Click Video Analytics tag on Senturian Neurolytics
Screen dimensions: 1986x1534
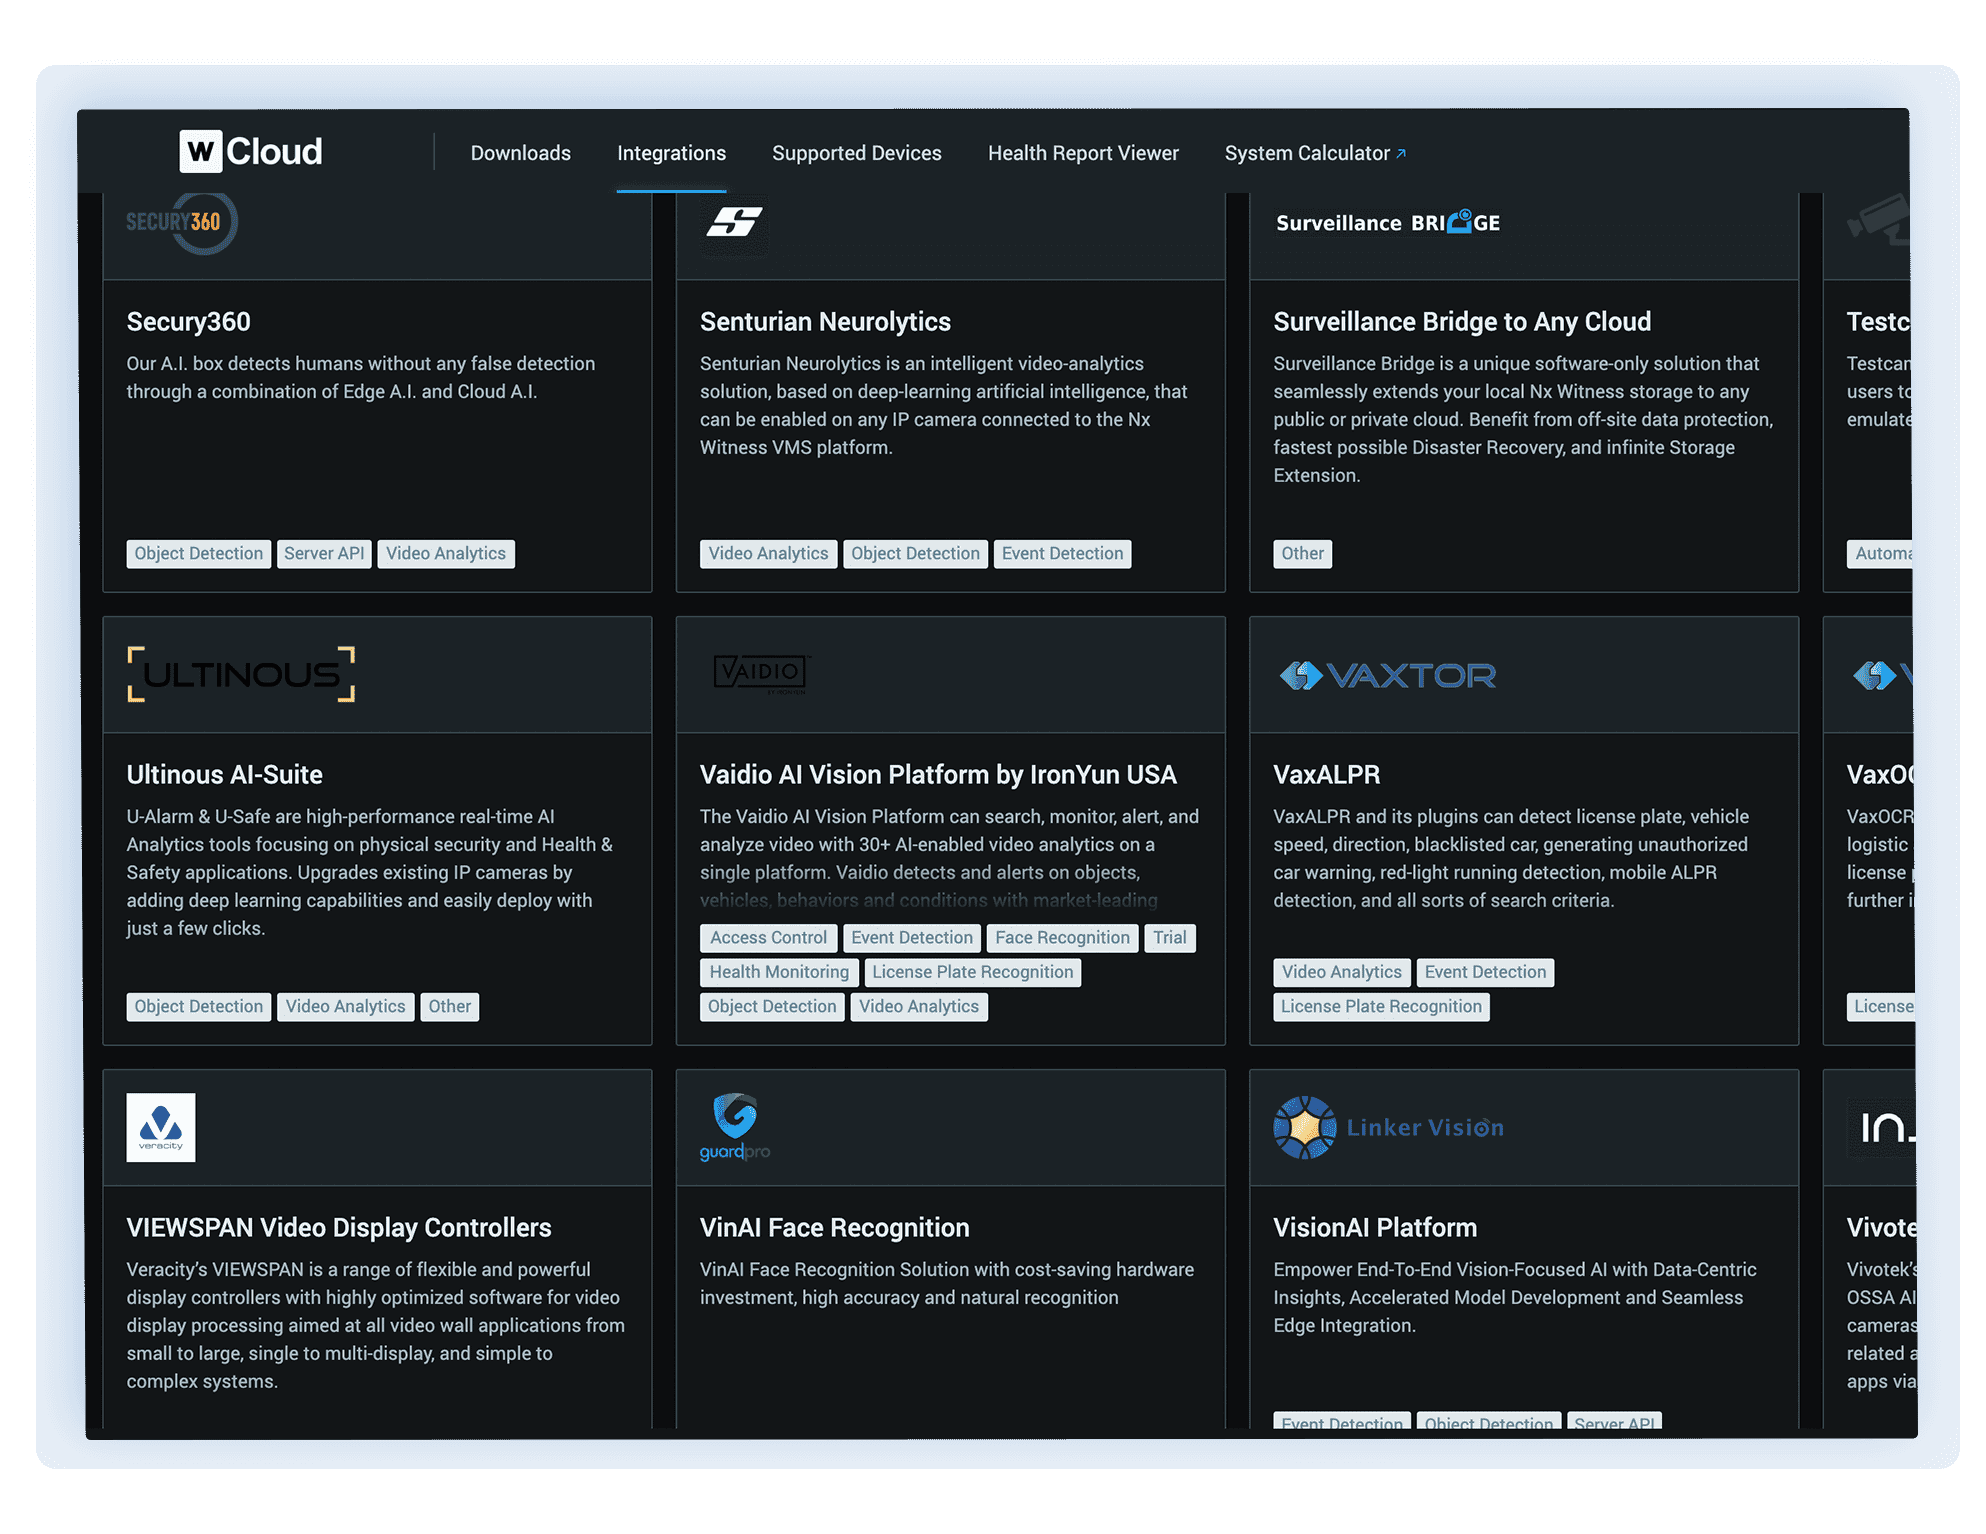point(768,554)
